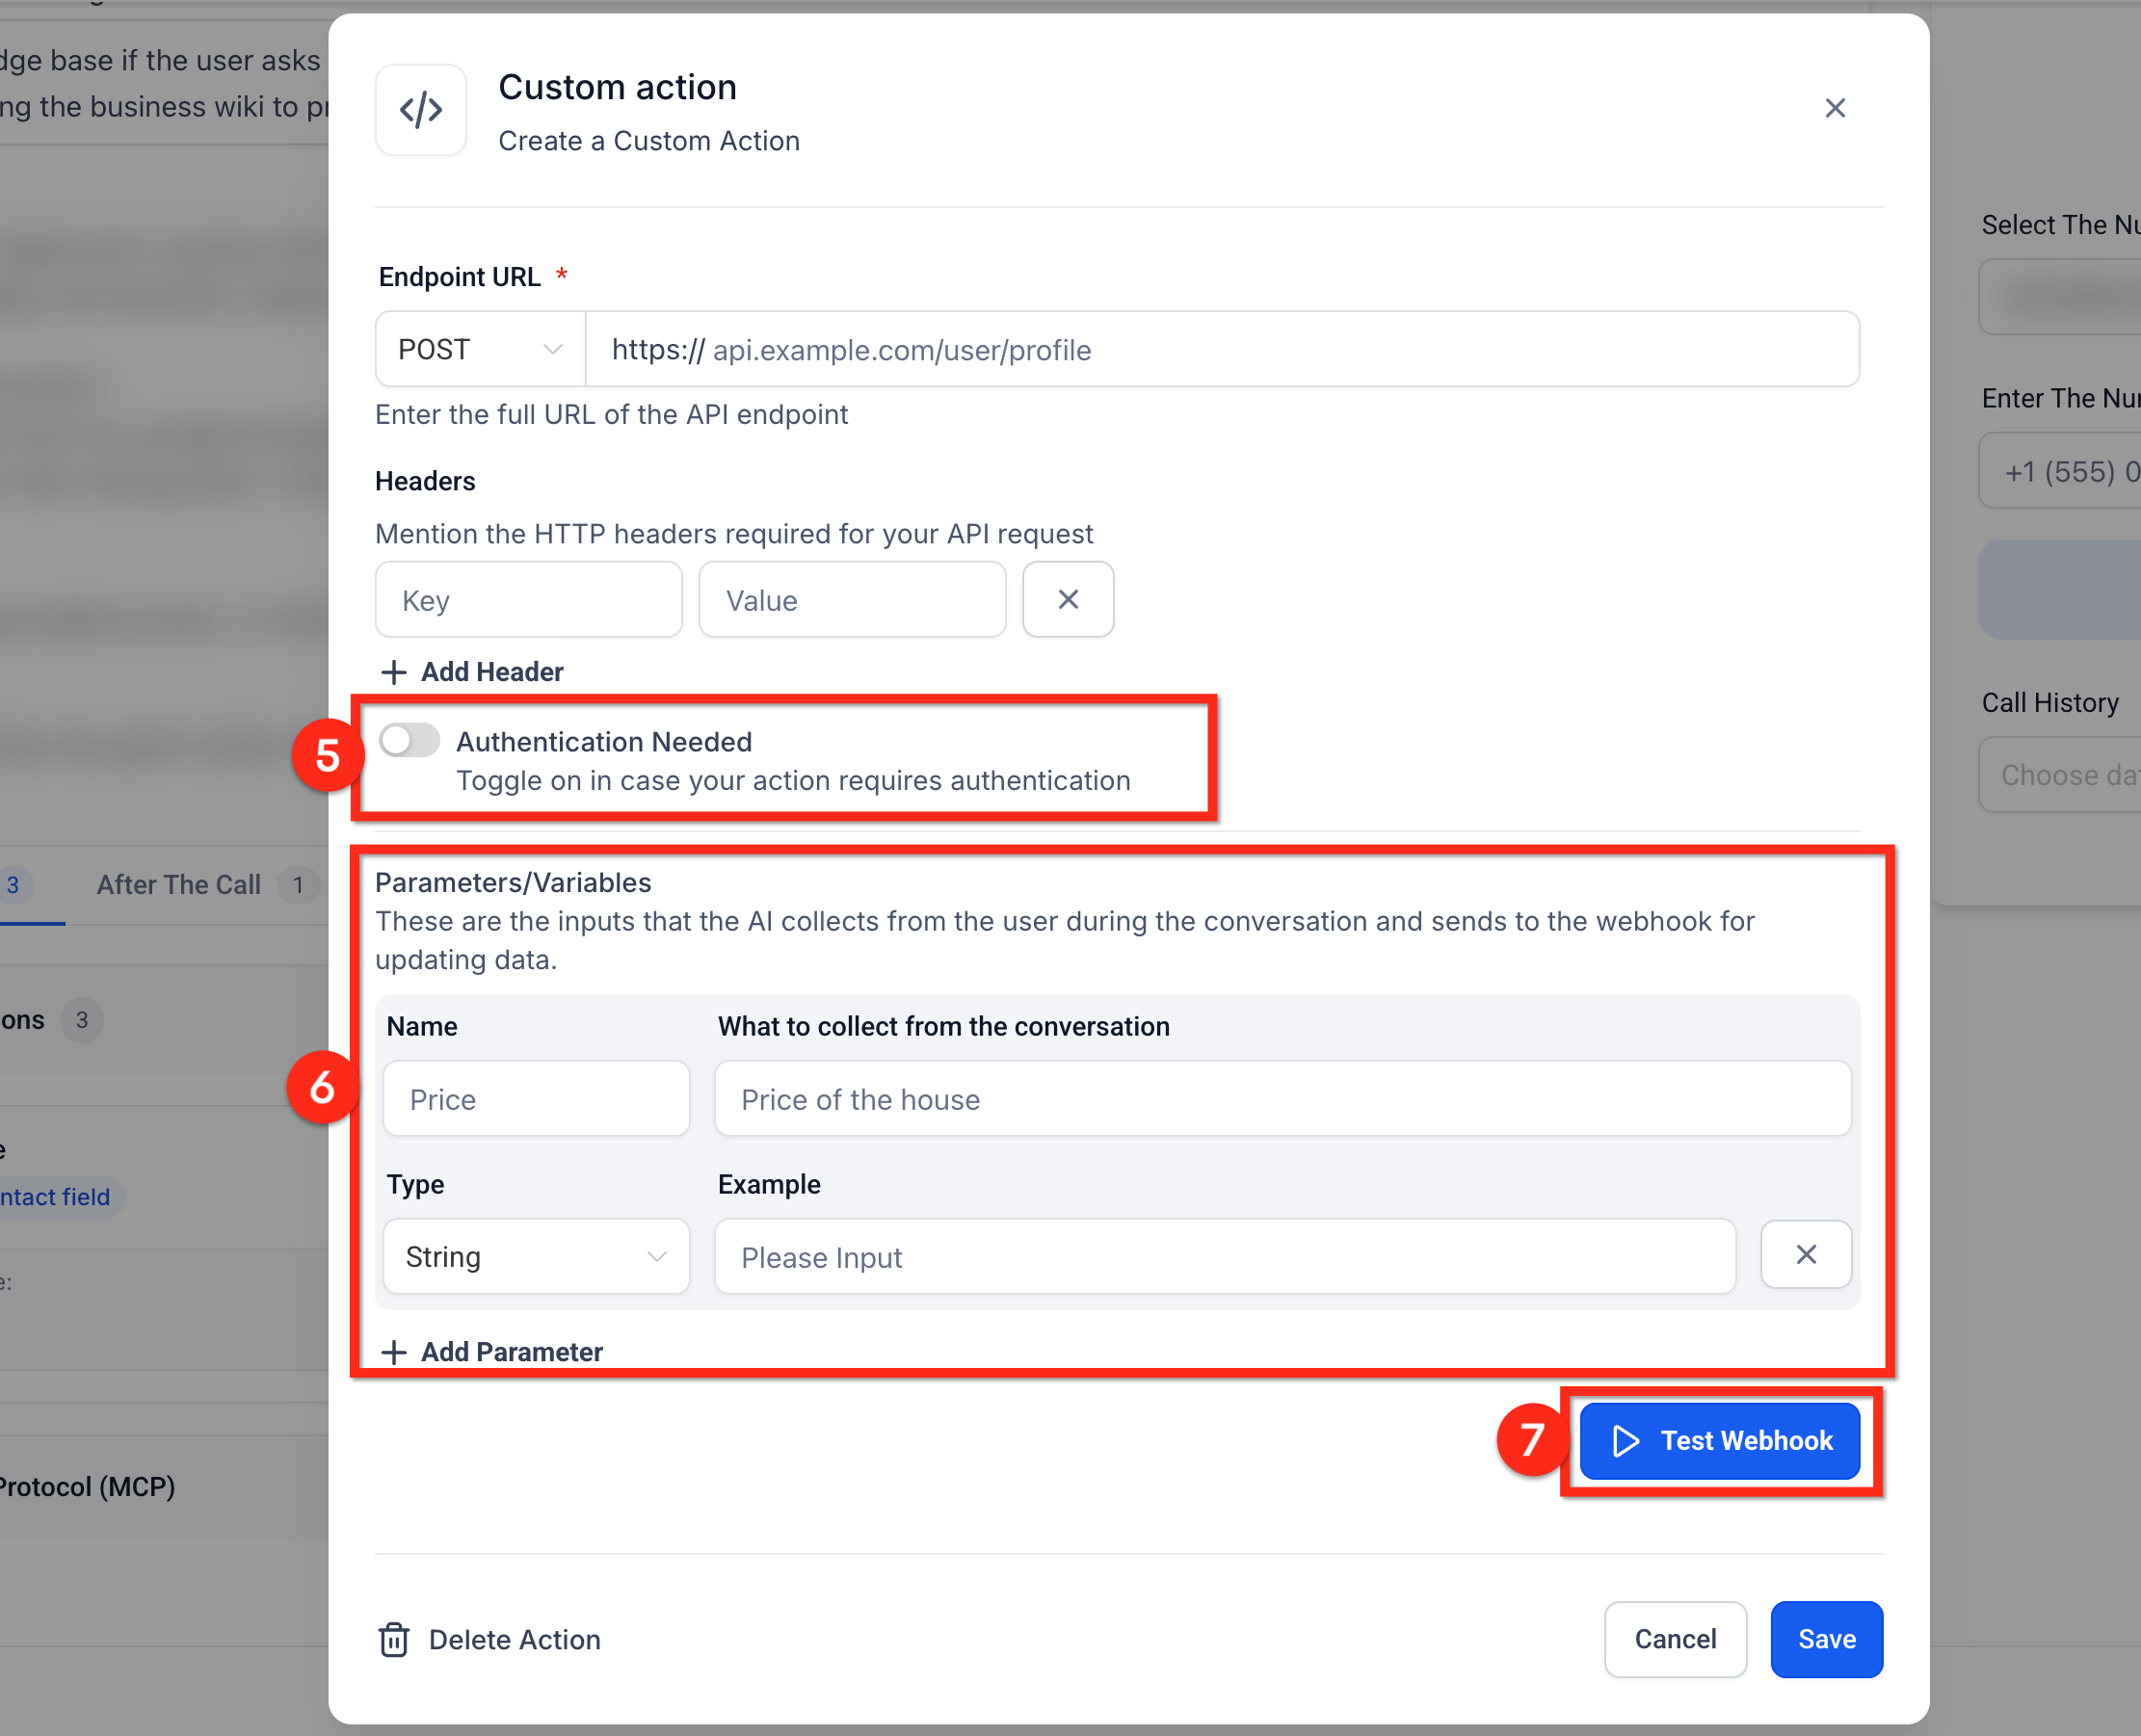Remove the header key-value row
Viewport: 2141px width, 1736px height.
click(1067, 599)
